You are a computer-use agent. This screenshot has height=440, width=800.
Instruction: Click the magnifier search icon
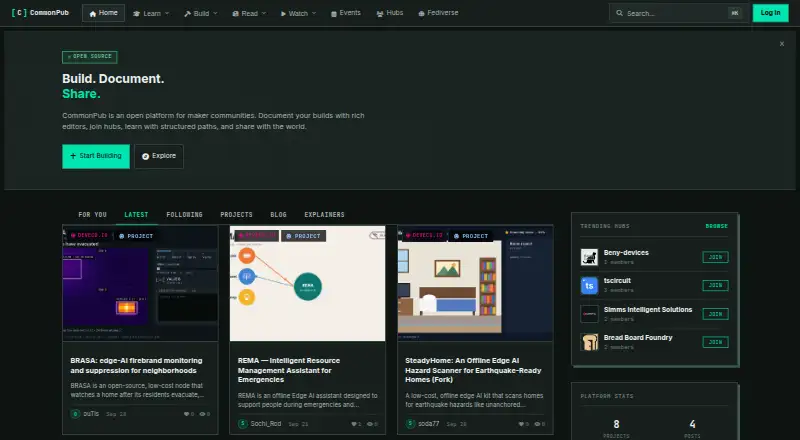point(619,13)
